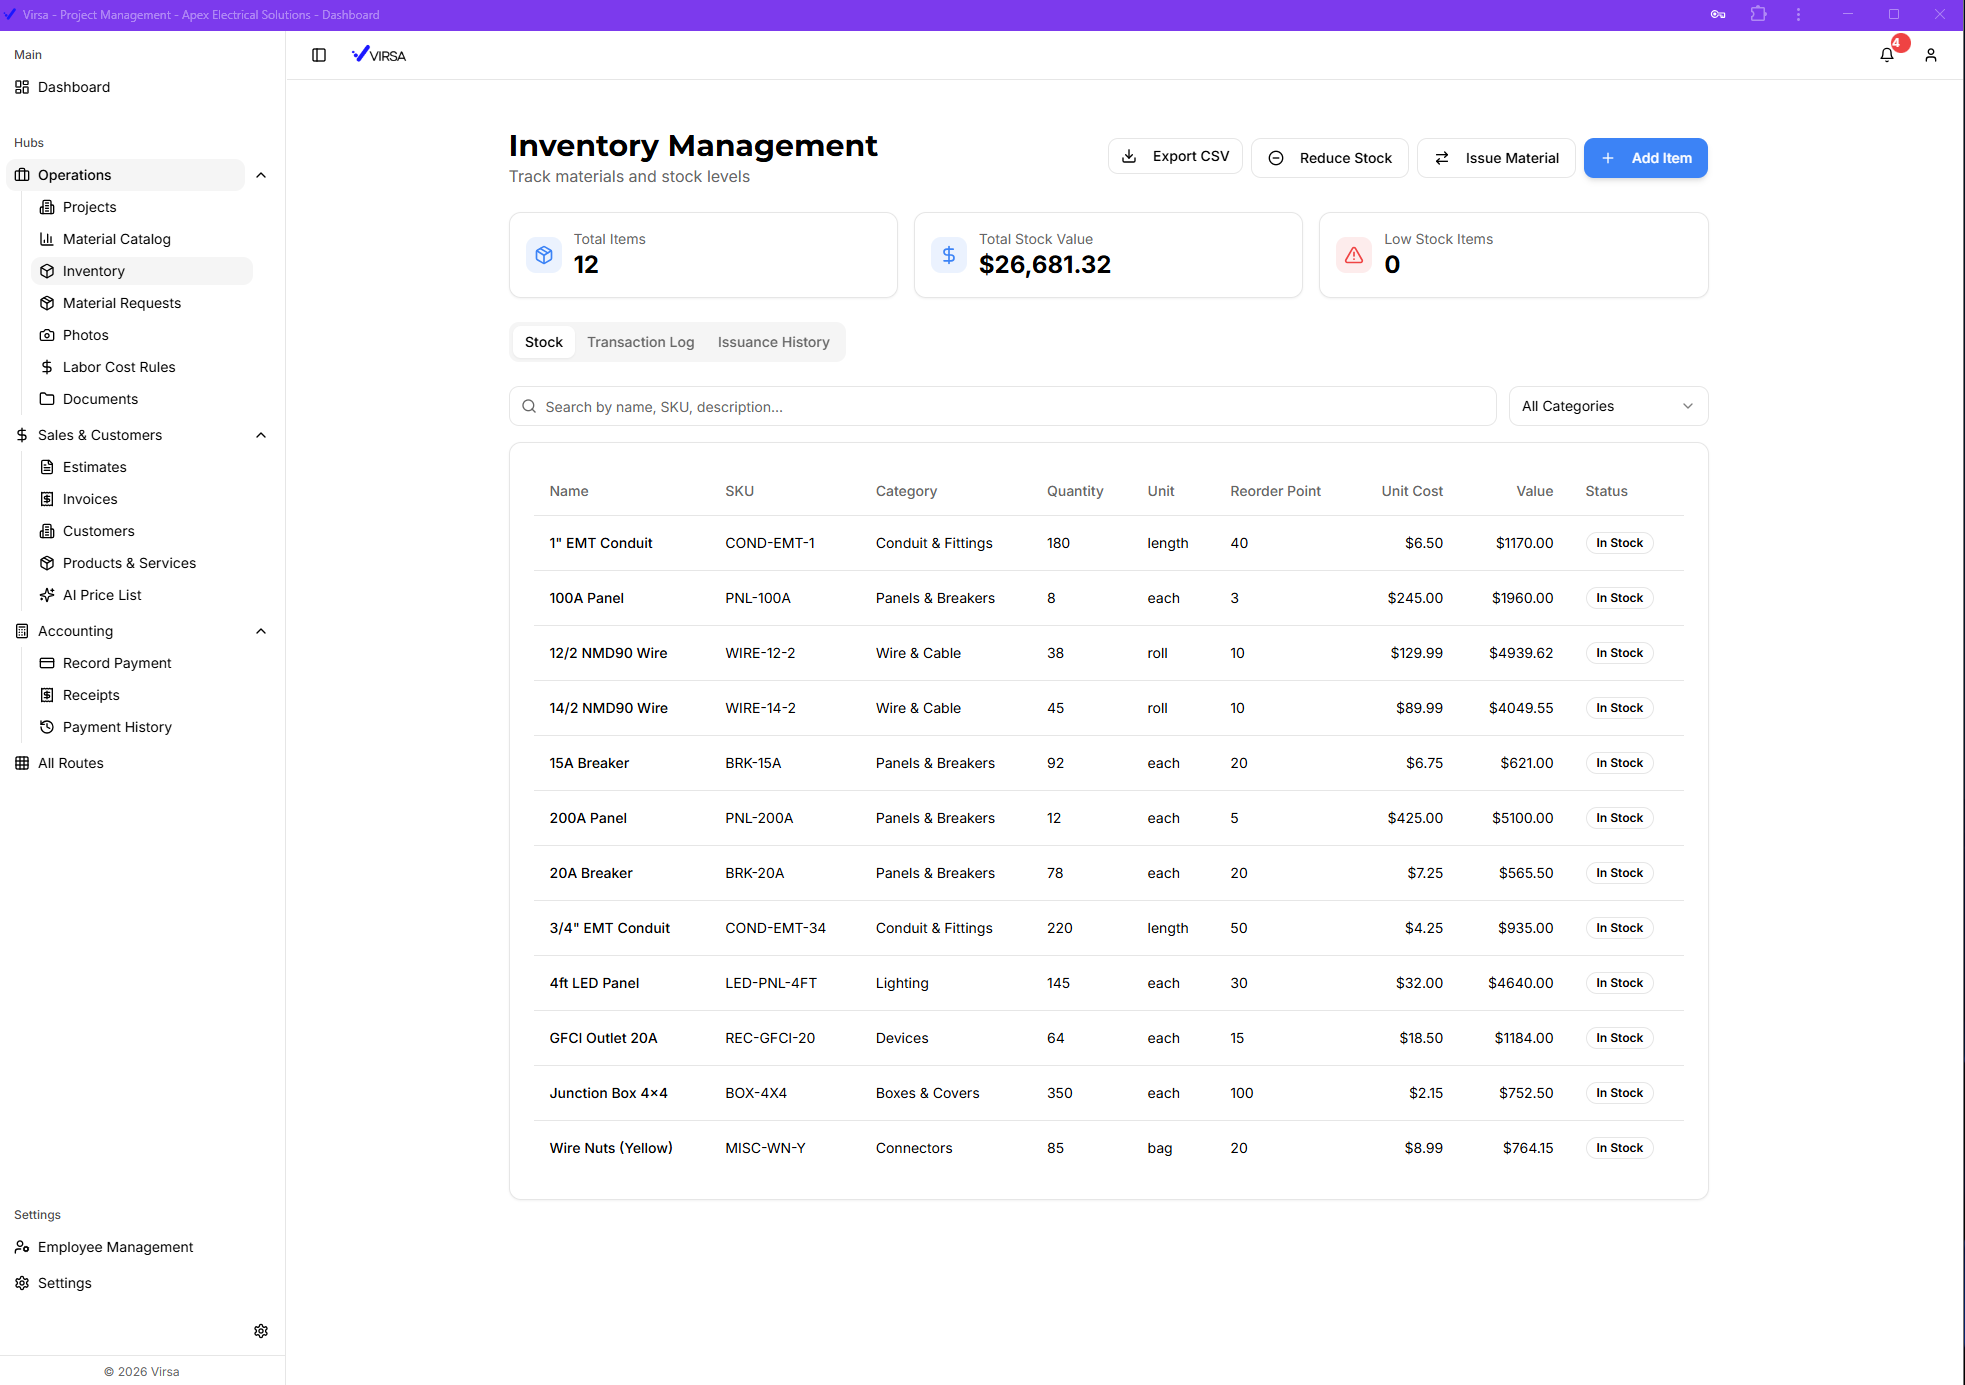Click the Virsa logo
1965x1385 pixels.
[x=379, y=55]
